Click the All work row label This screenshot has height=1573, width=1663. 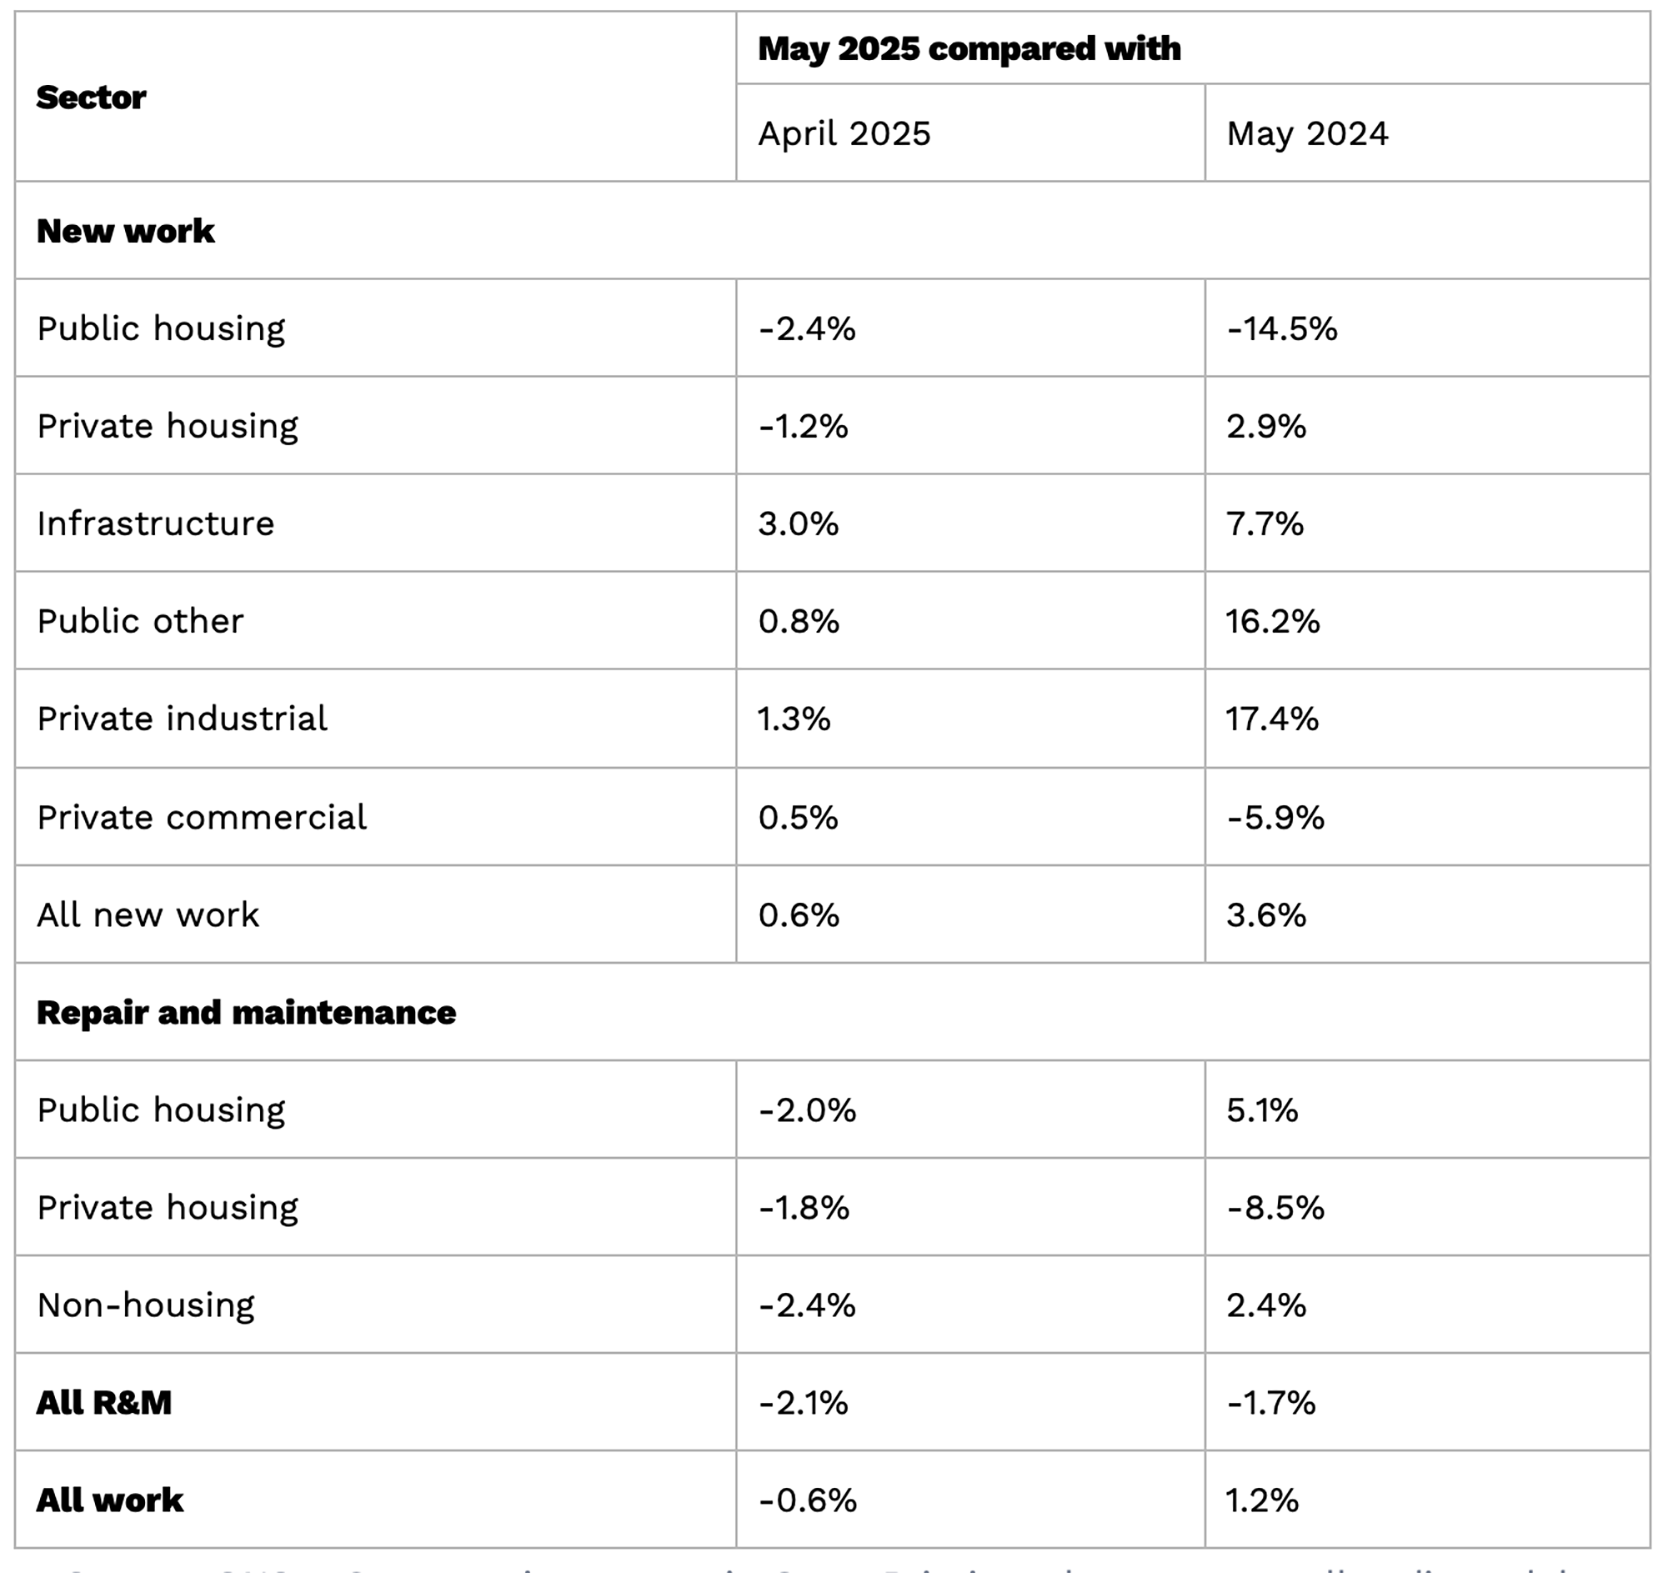pos(110,1500)
